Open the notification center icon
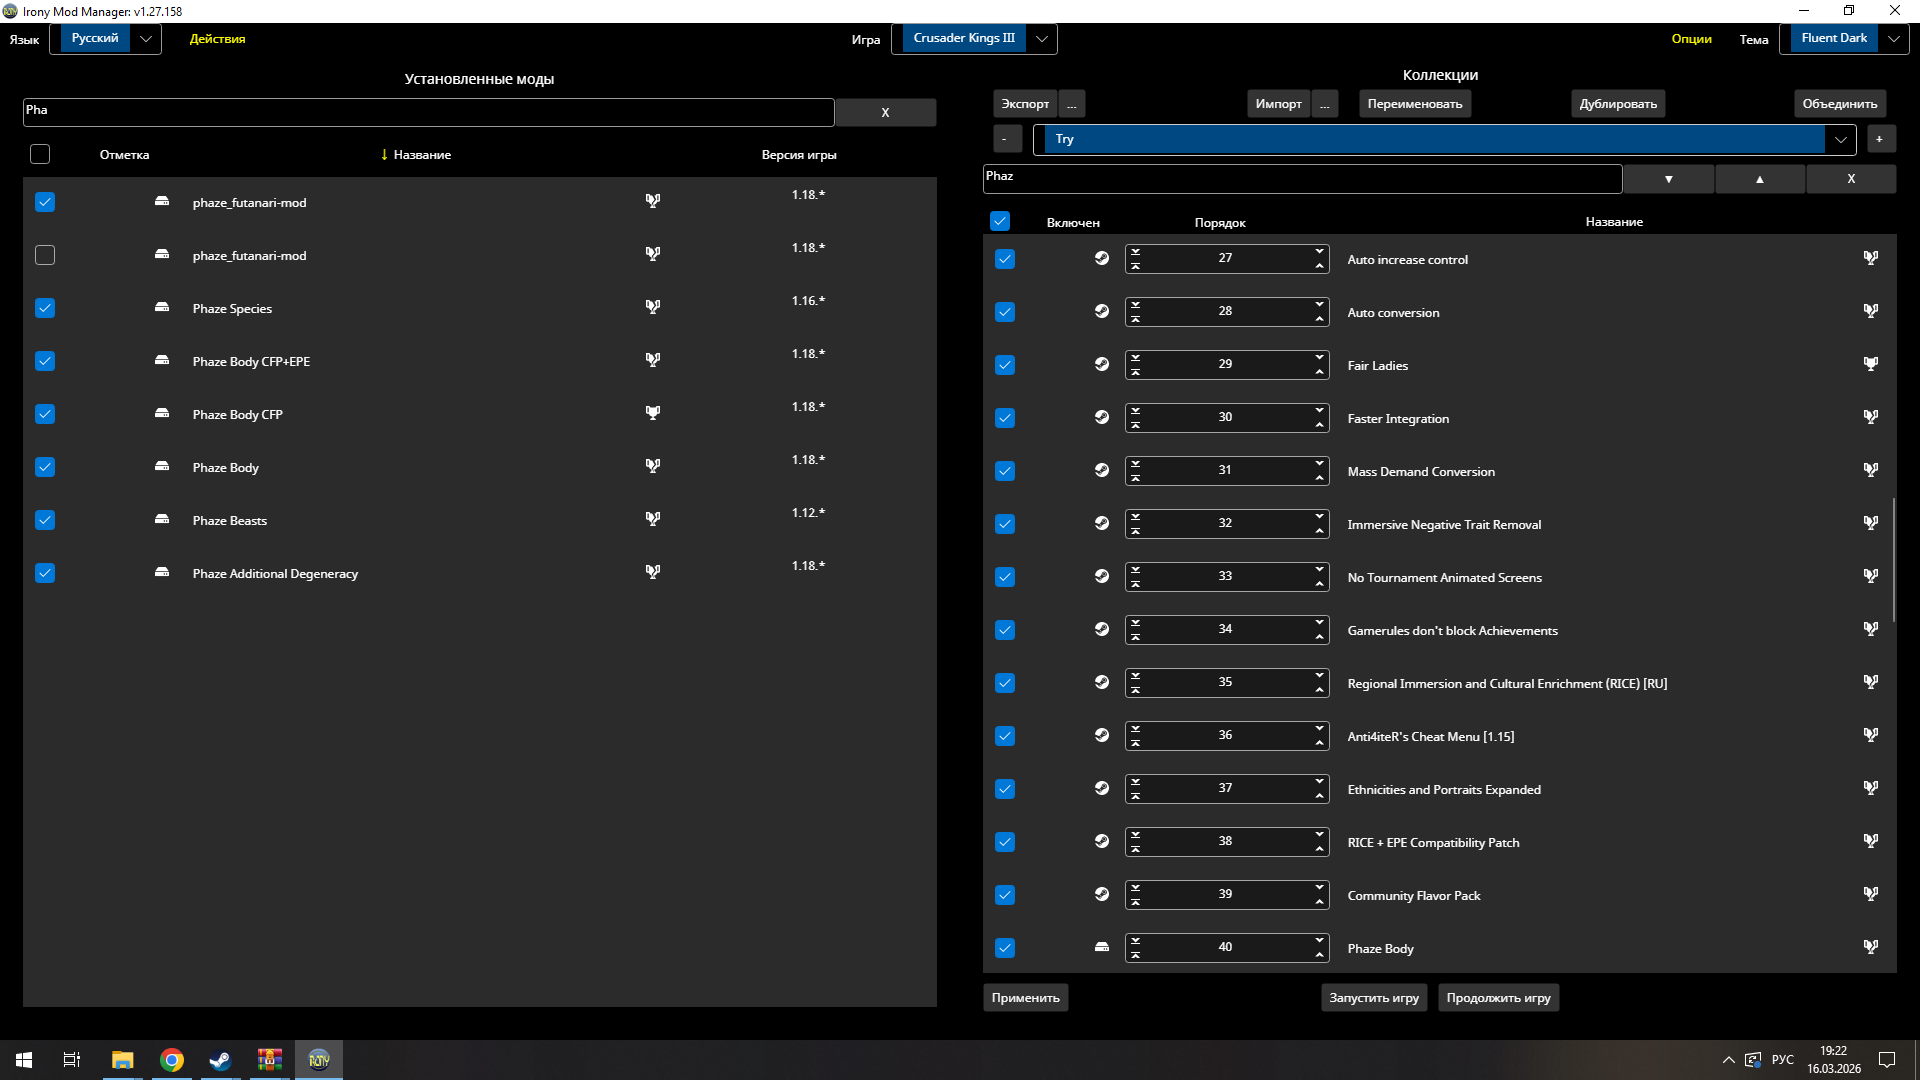1920x1080 pixels. point(1887,1060)
